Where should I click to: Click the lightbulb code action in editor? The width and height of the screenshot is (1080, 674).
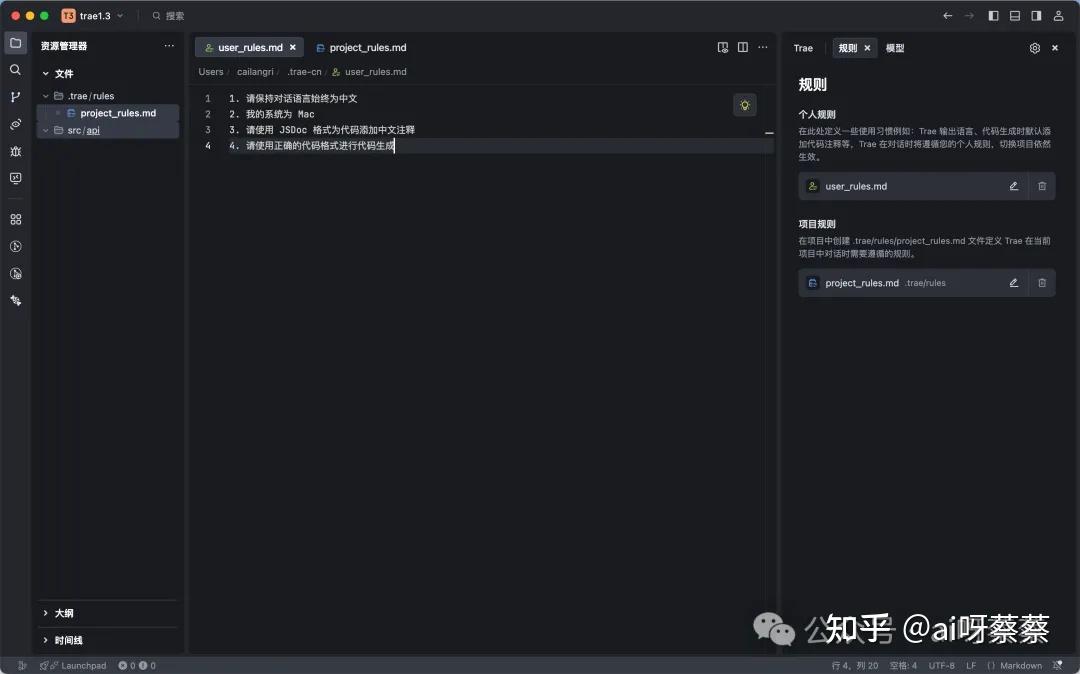click(x=744, y=105)
